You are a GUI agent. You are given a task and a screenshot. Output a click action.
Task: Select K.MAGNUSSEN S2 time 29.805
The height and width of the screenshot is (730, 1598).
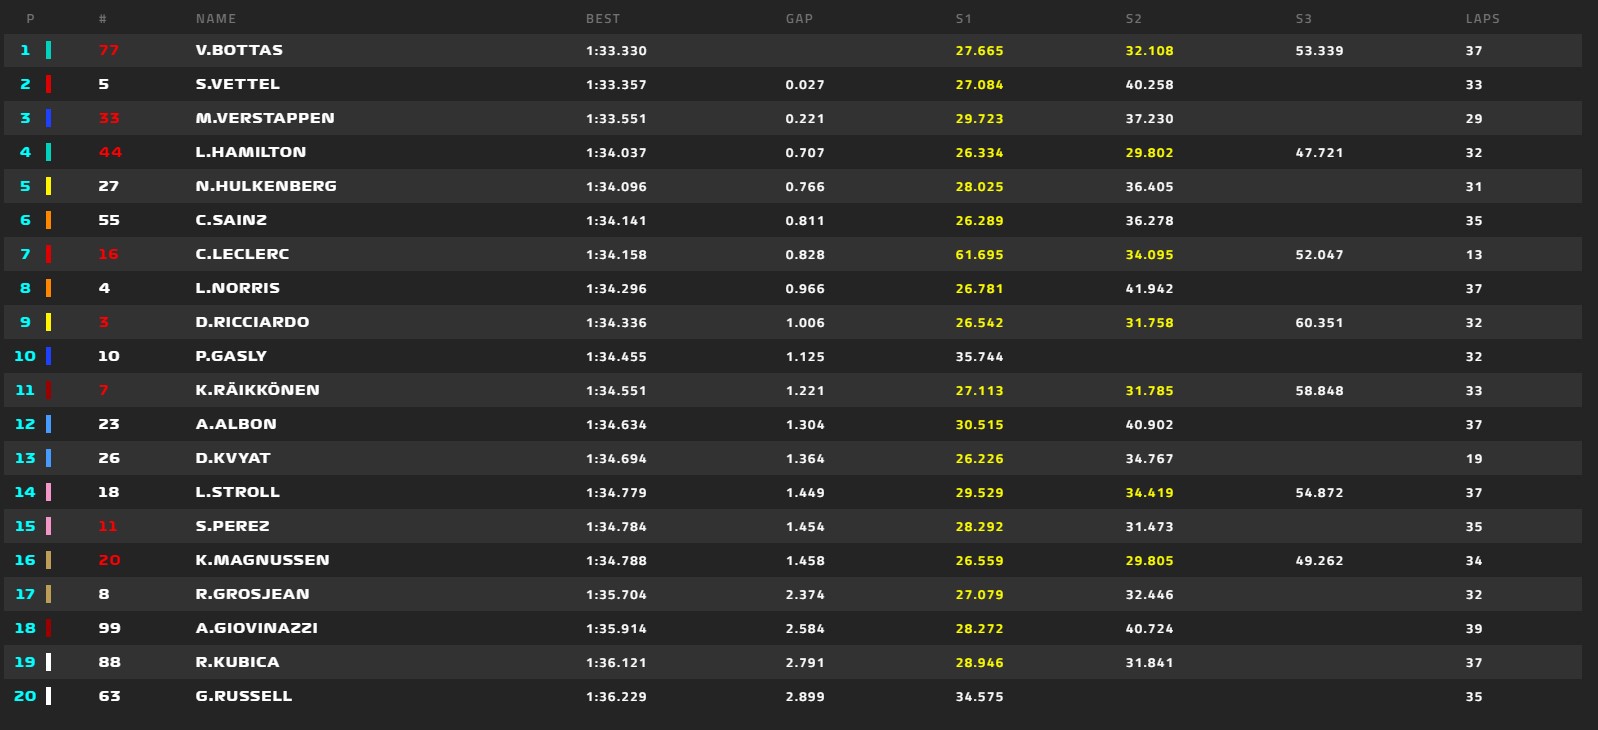1149,560
